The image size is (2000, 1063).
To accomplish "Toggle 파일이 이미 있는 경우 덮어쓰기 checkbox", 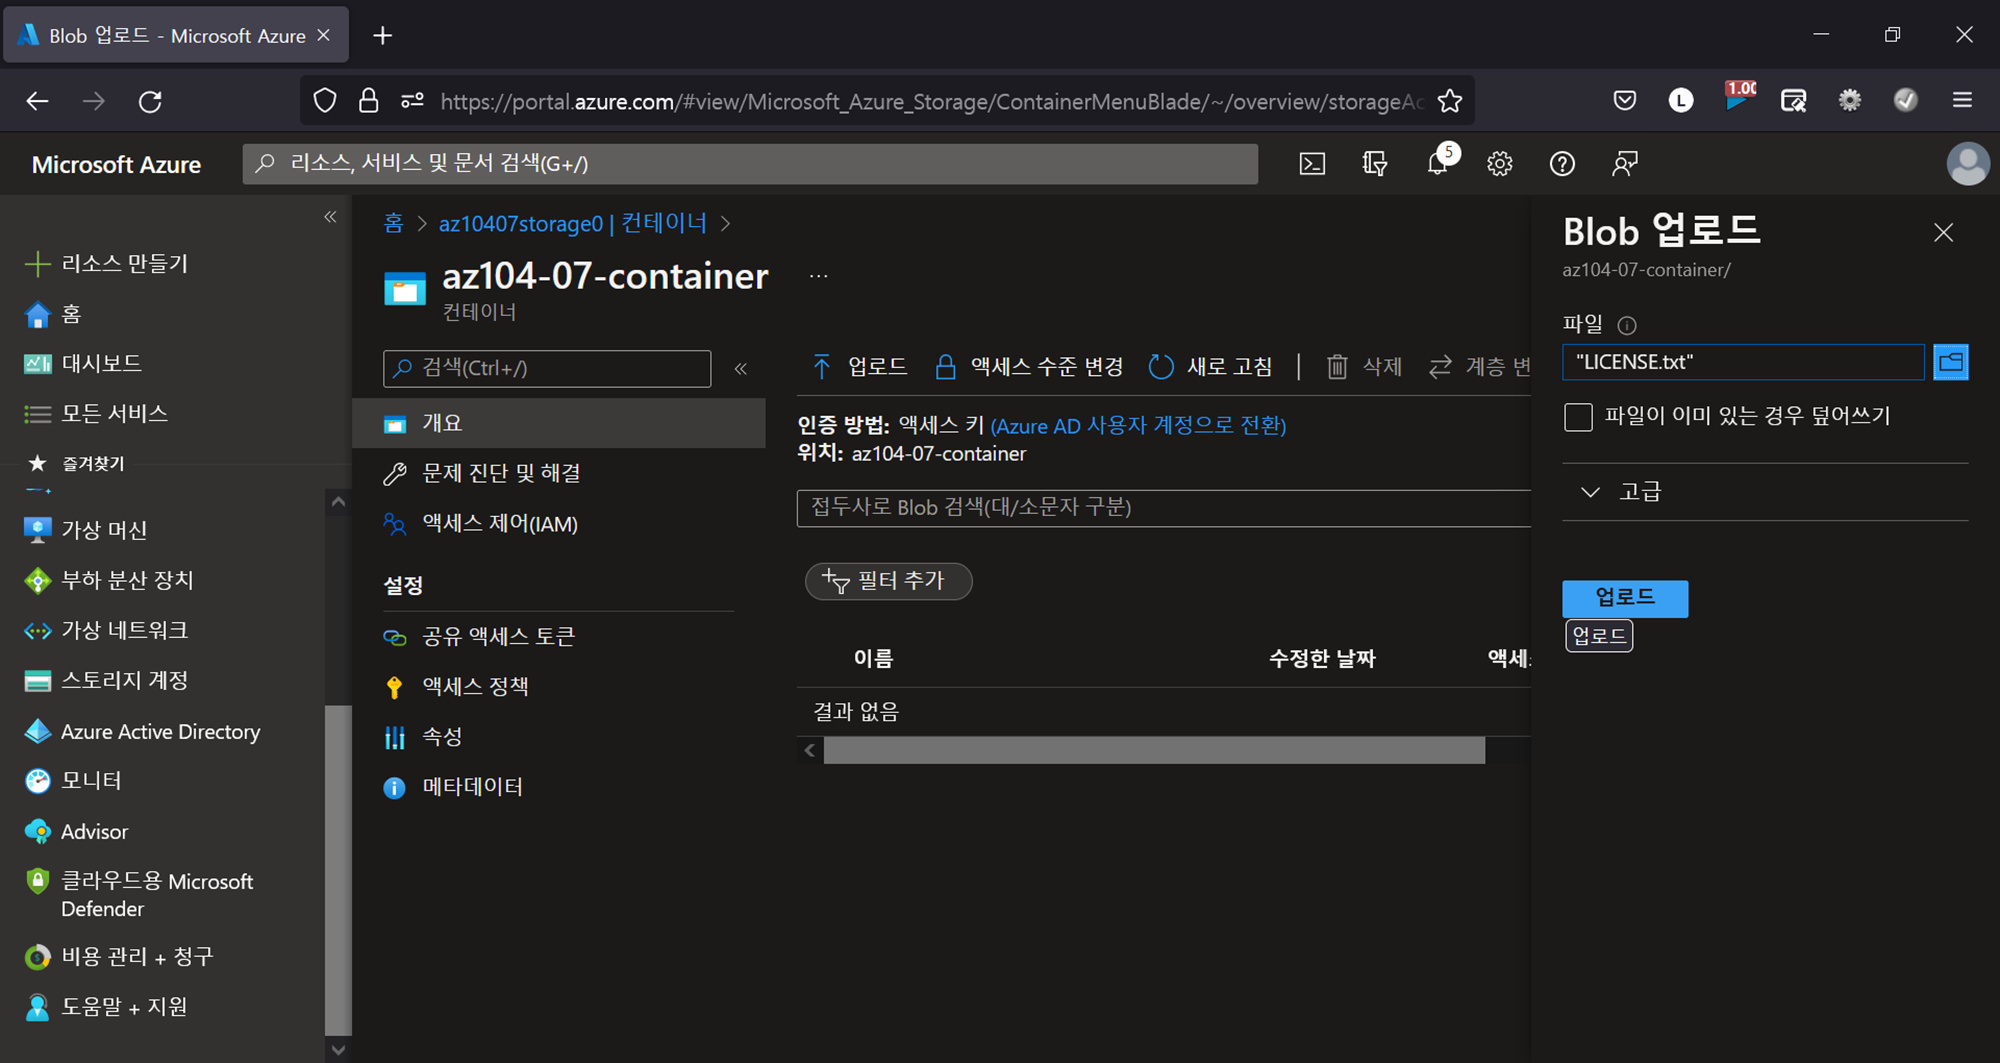I will pos(1578,417).
